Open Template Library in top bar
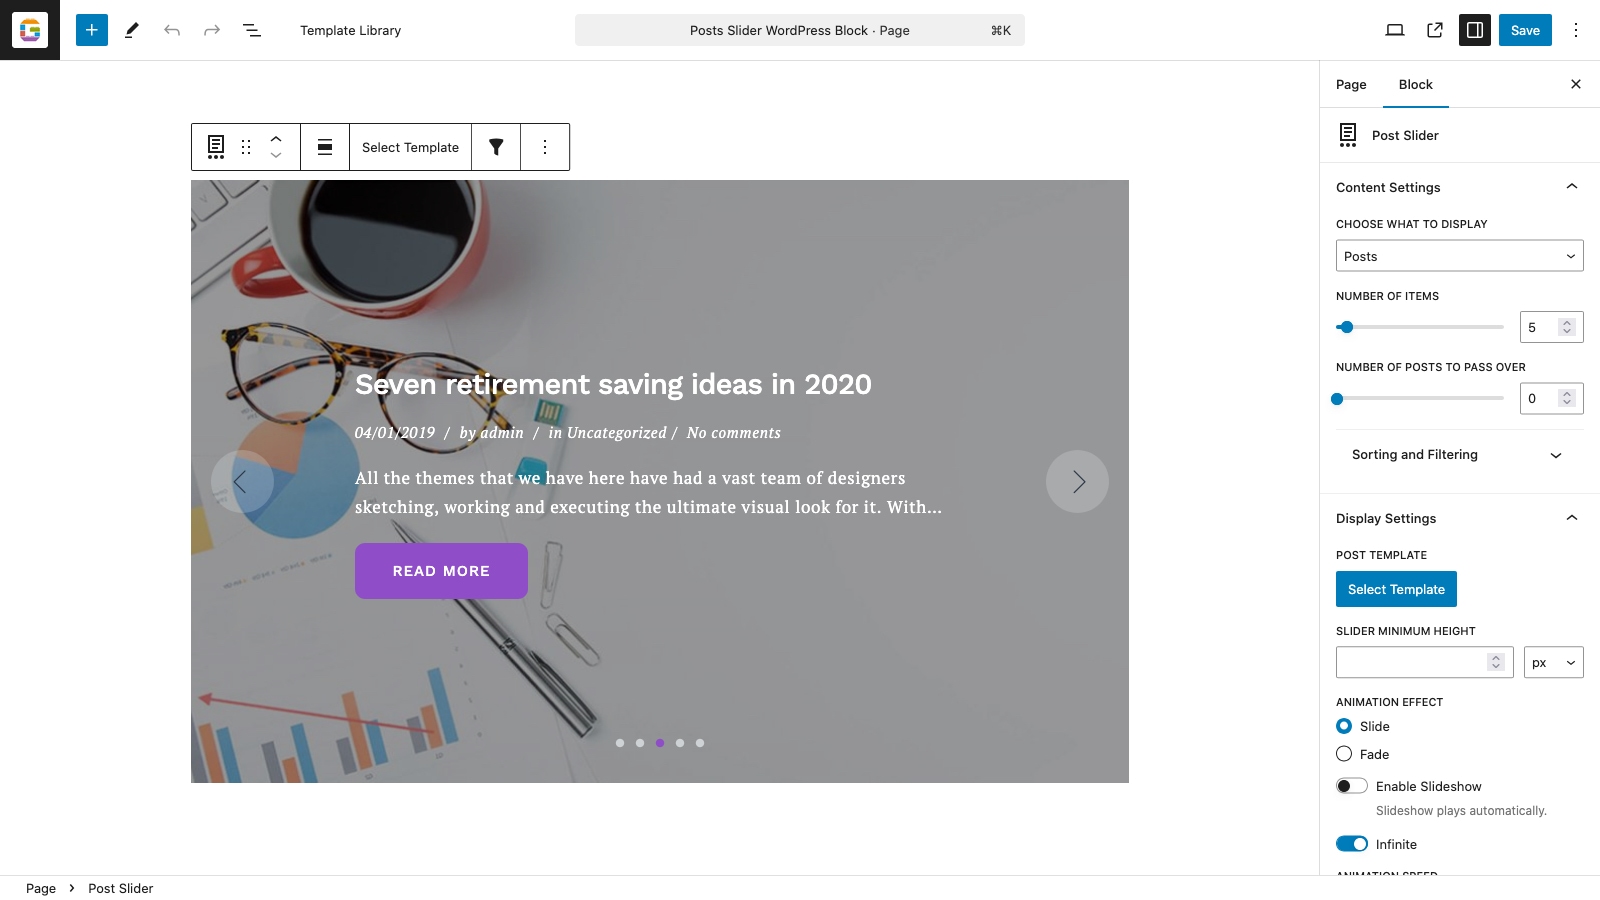This screenshot has width=1600, height=900. tap(350, 30)
